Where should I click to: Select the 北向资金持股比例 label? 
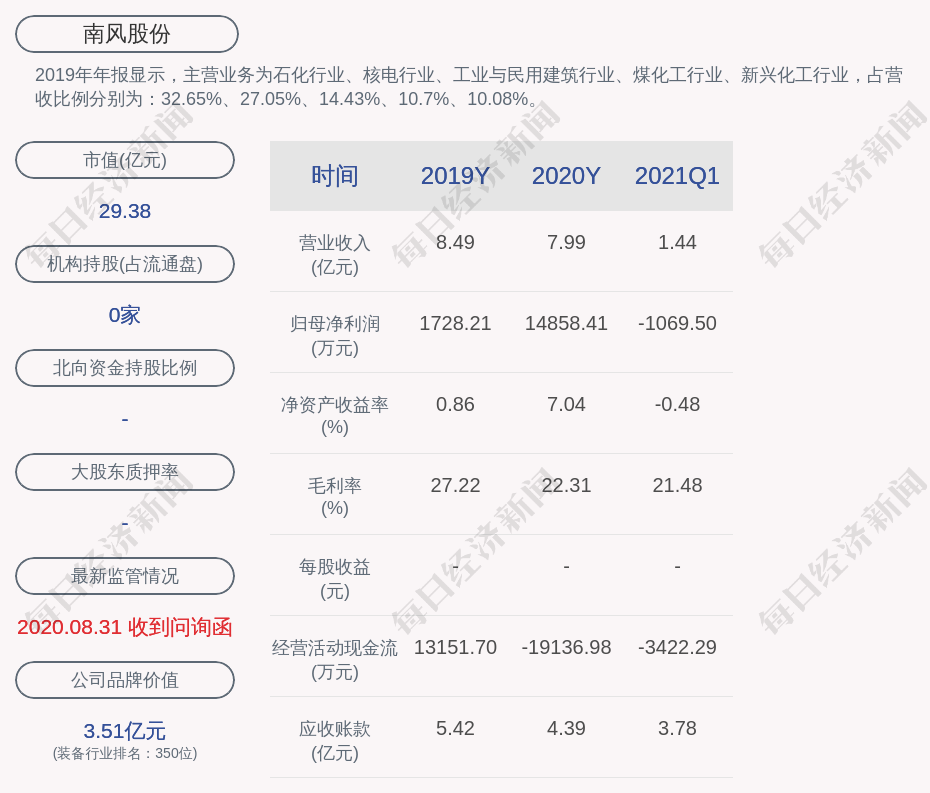point(125,368)
